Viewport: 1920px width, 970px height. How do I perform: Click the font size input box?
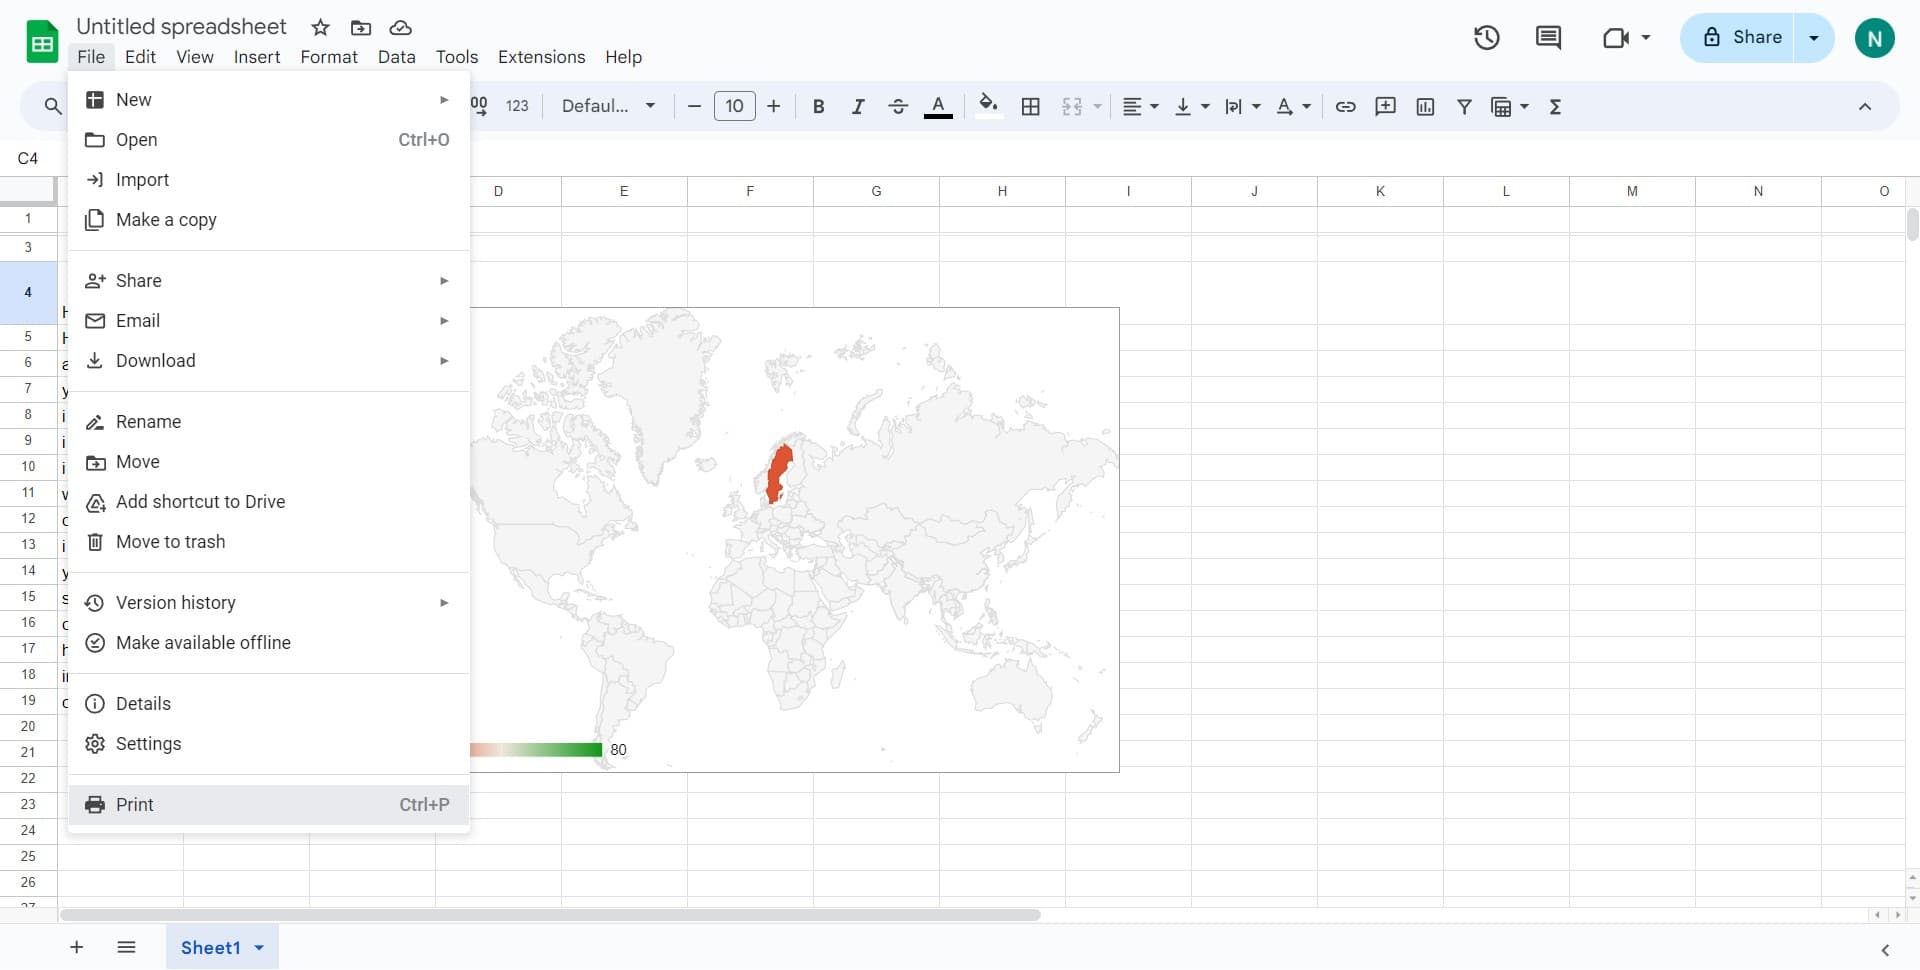734,106
